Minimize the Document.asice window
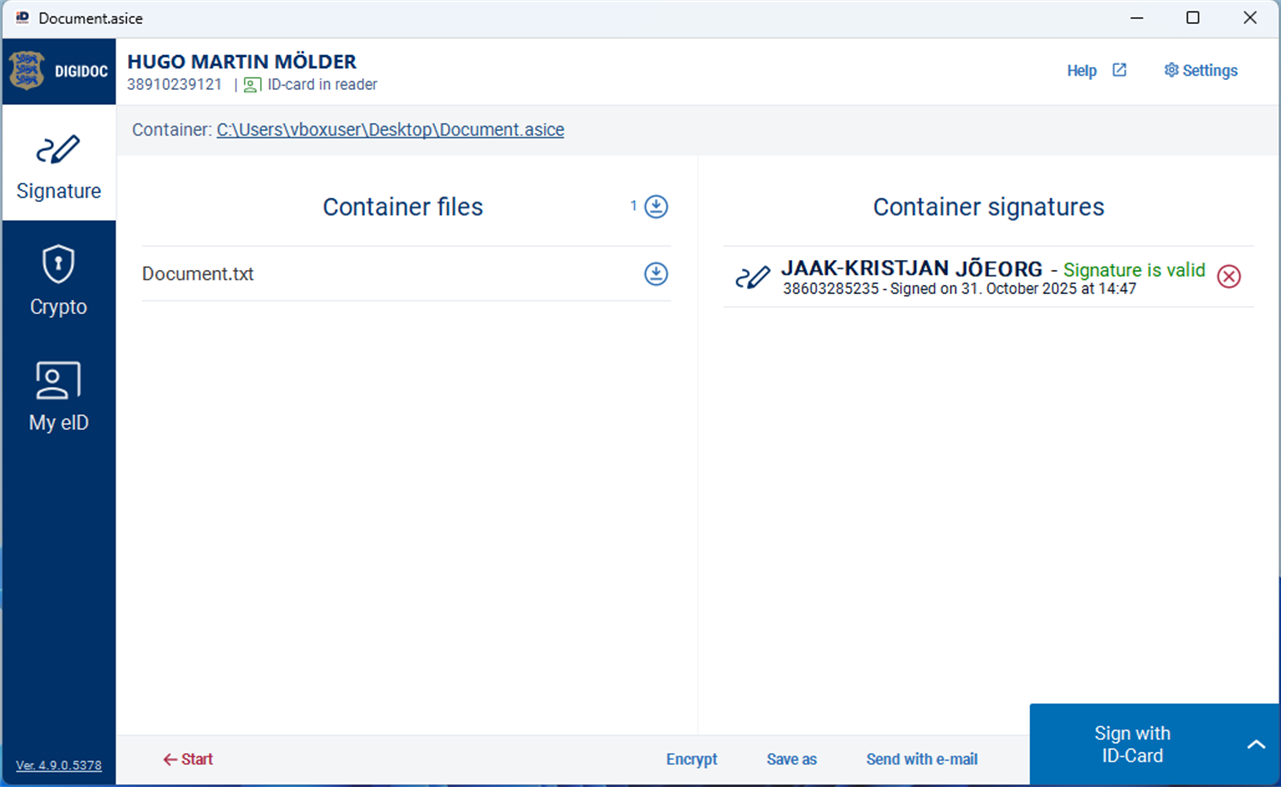Image resolution: width=1281 pixels, height=787 pixels. point(1136,18)
